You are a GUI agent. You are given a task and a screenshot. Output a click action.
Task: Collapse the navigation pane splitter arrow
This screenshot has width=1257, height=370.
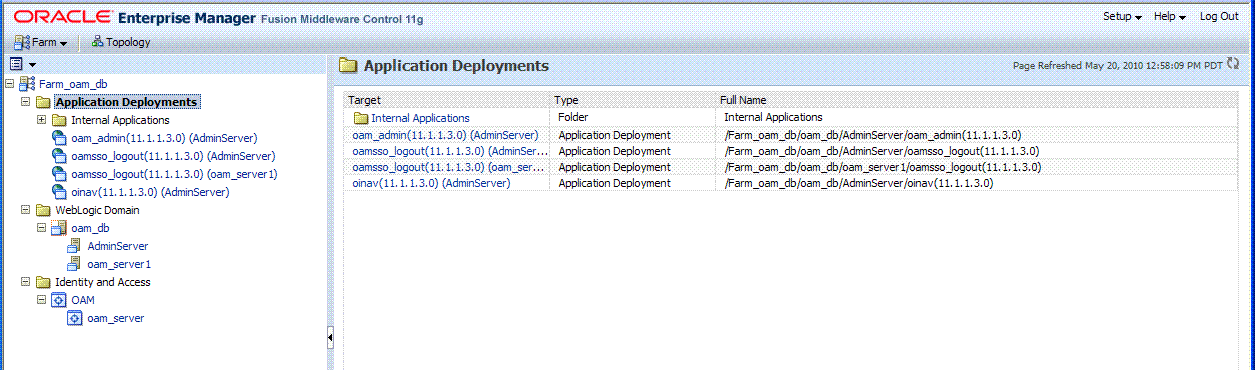tap(330, 339)
